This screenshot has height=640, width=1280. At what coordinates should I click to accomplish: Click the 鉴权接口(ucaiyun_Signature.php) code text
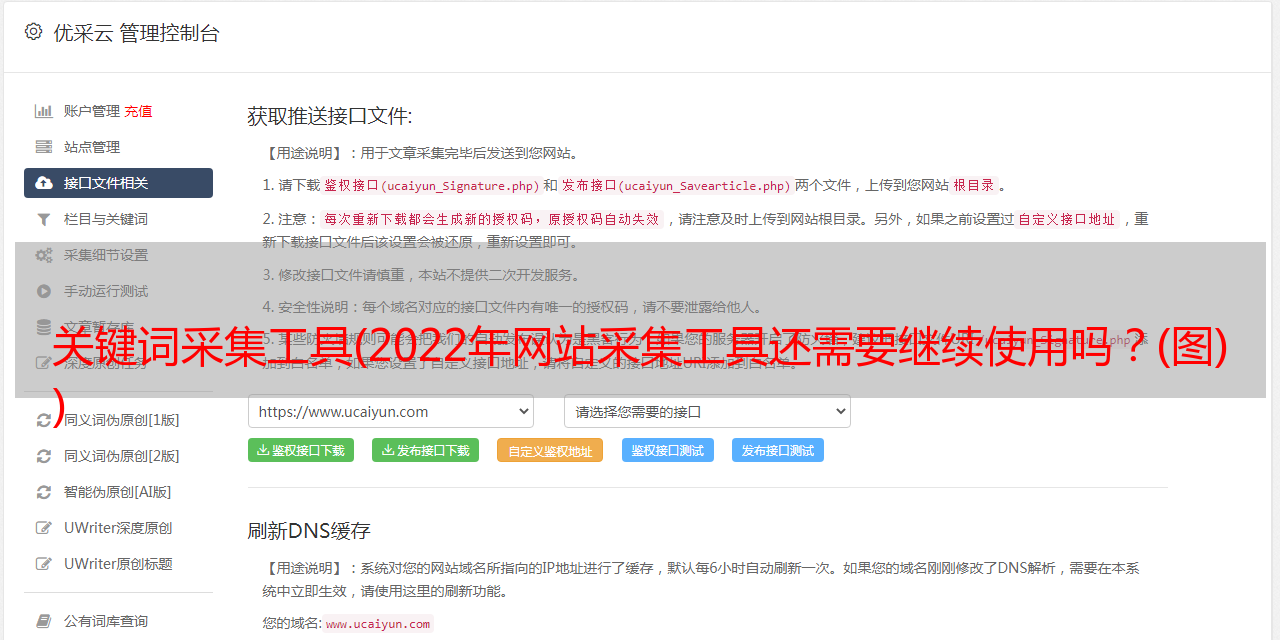(431, 185)
